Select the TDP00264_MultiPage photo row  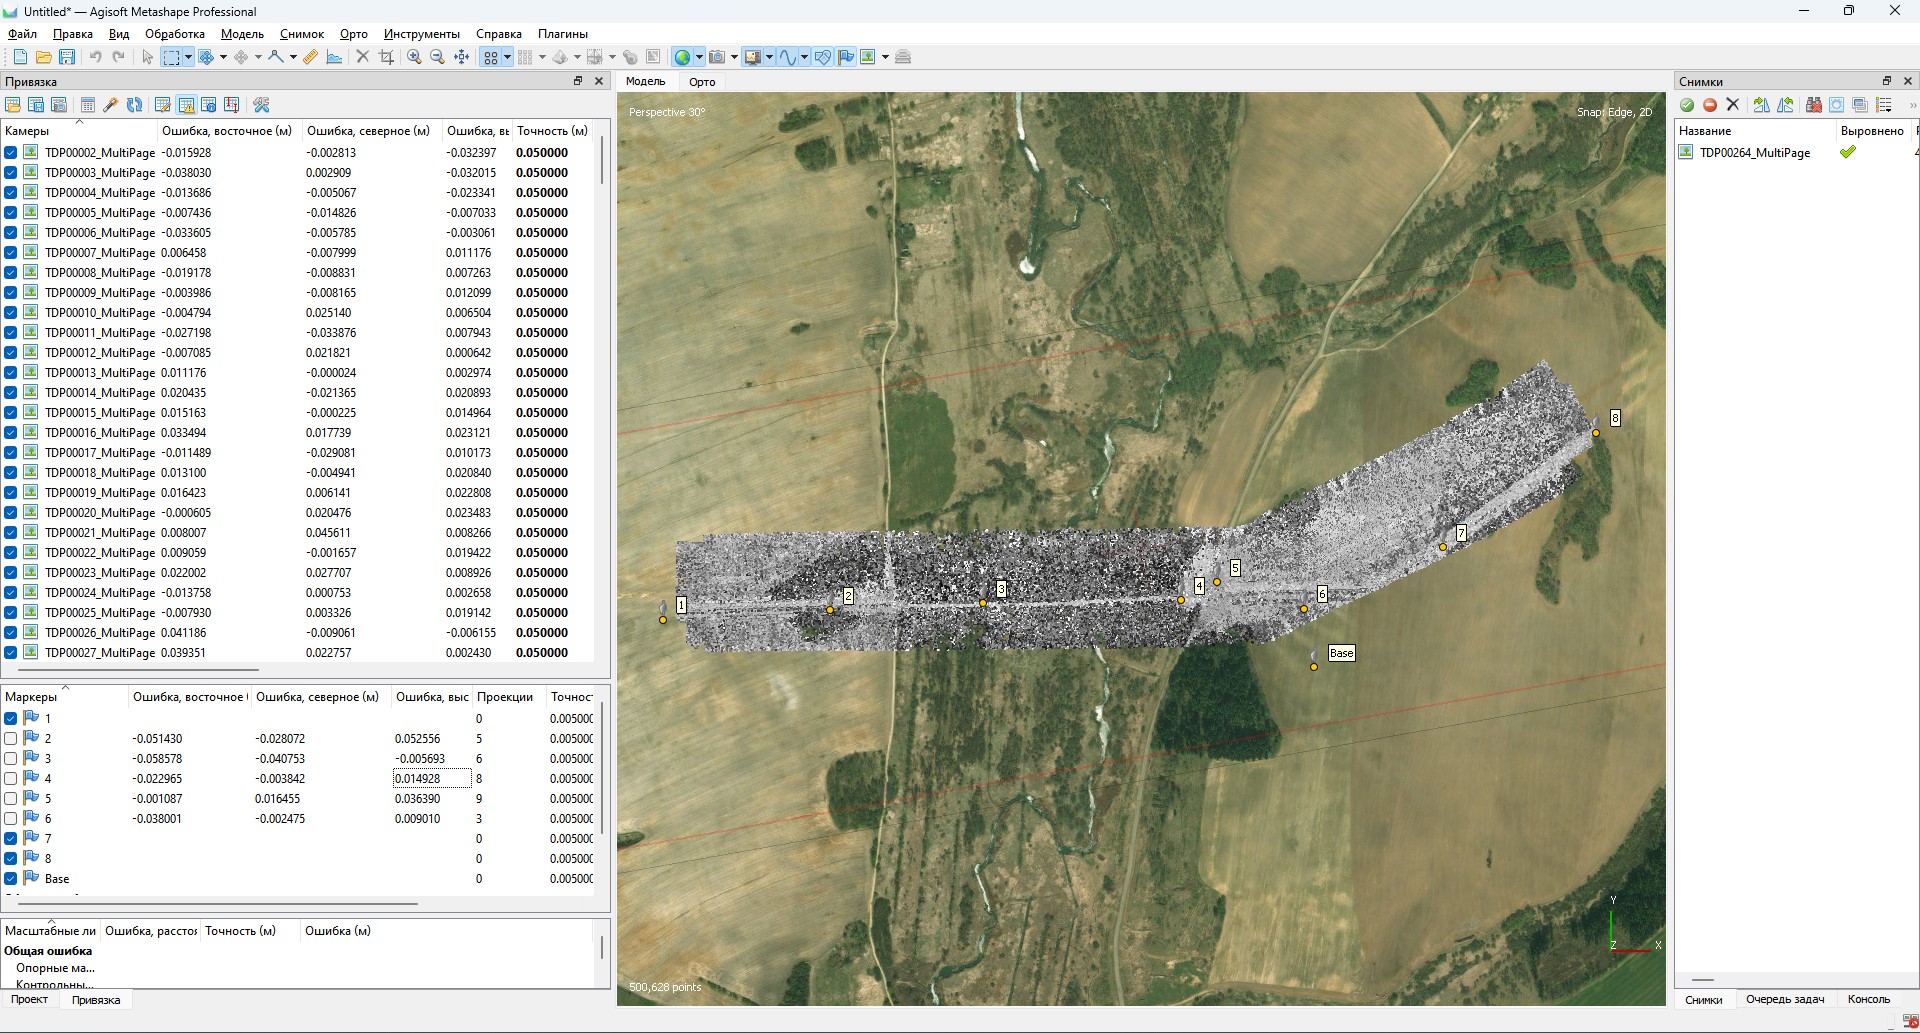[x=1795, y=153]
